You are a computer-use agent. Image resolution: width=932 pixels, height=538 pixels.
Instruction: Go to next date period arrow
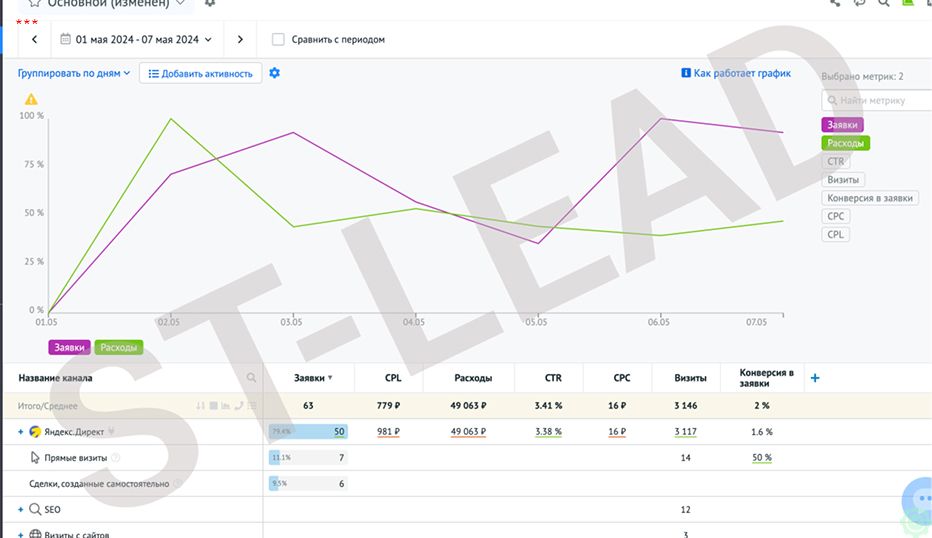coord(240,39)
